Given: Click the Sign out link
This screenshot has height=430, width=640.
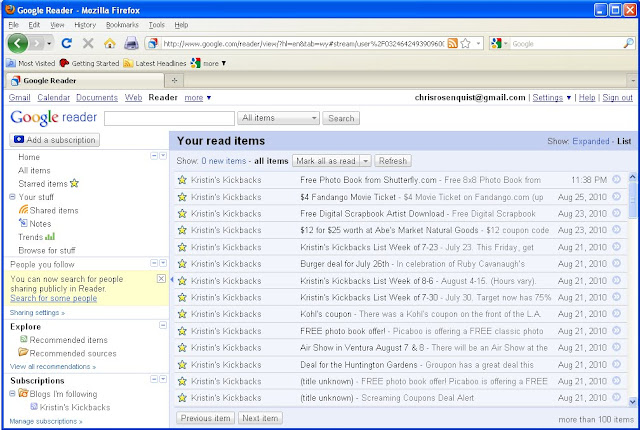Looking at the screenshot, I should coord(617,98).
